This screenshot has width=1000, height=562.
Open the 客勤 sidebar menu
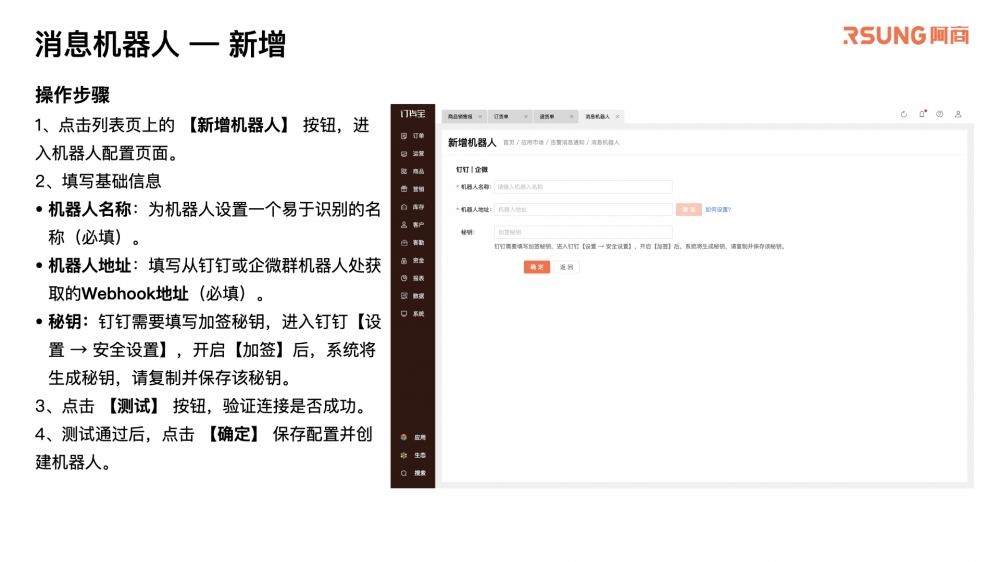[x=413, y=243]
